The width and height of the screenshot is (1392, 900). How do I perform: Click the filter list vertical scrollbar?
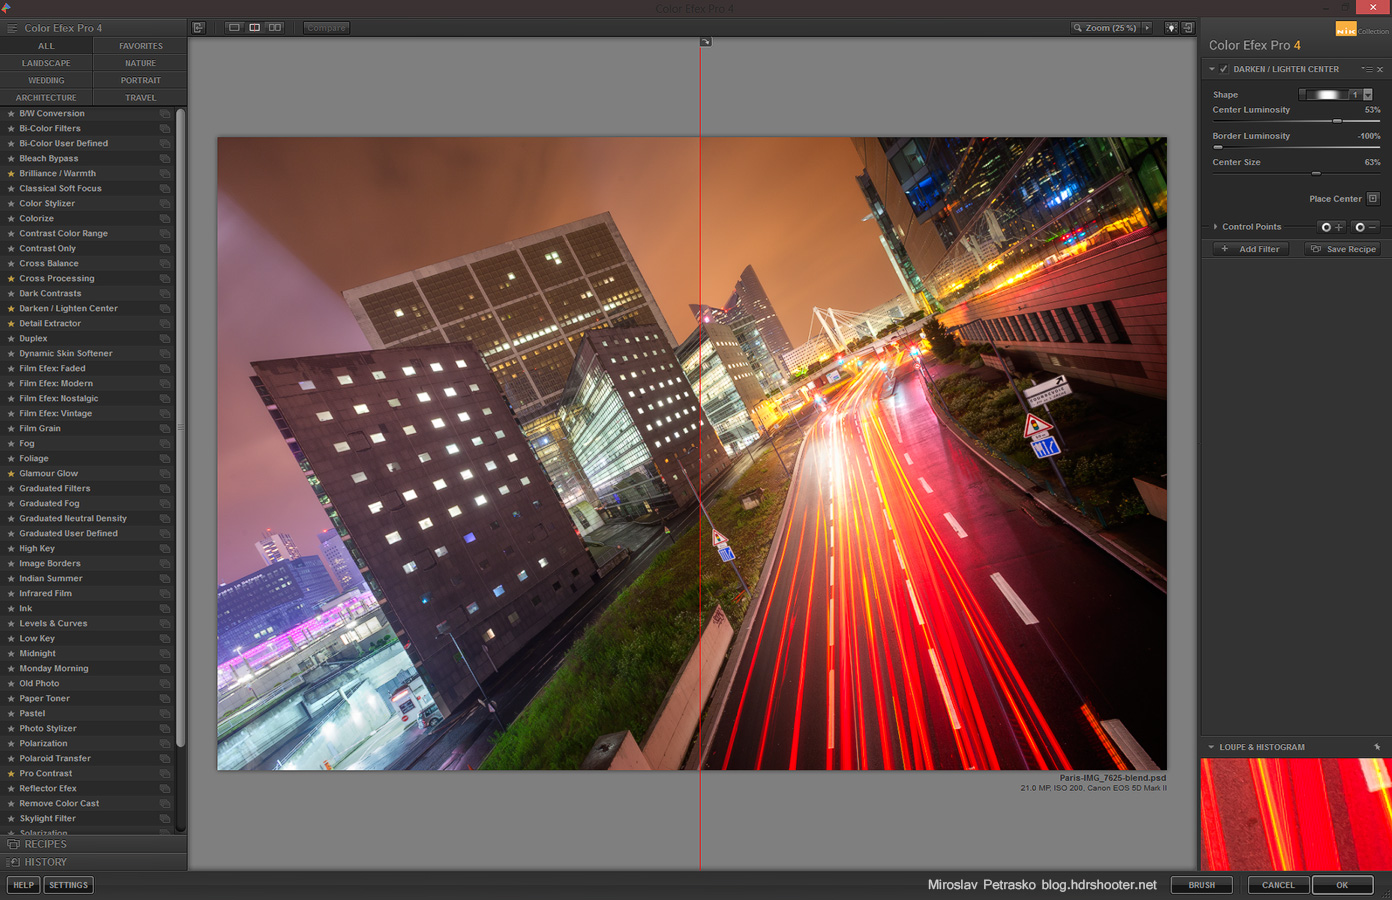(x=181, y=428)
